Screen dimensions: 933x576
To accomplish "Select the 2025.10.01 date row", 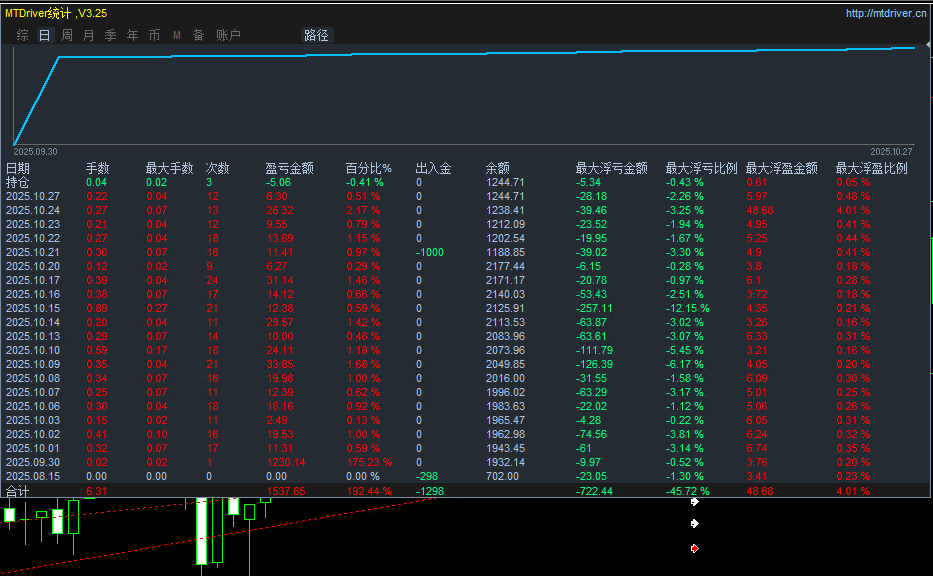I will (33, 448).
